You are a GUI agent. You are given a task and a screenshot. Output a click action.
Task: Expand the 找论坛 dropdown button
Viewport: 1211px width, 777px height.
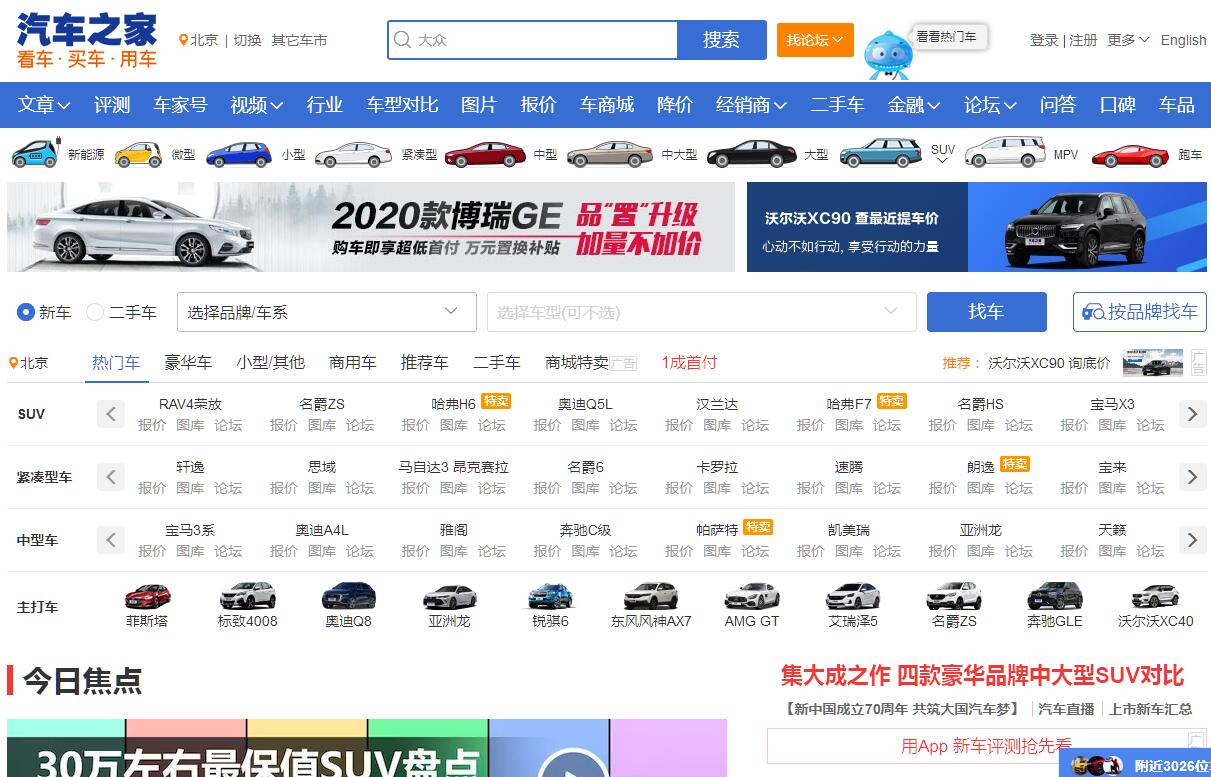[x=814, y=40]
